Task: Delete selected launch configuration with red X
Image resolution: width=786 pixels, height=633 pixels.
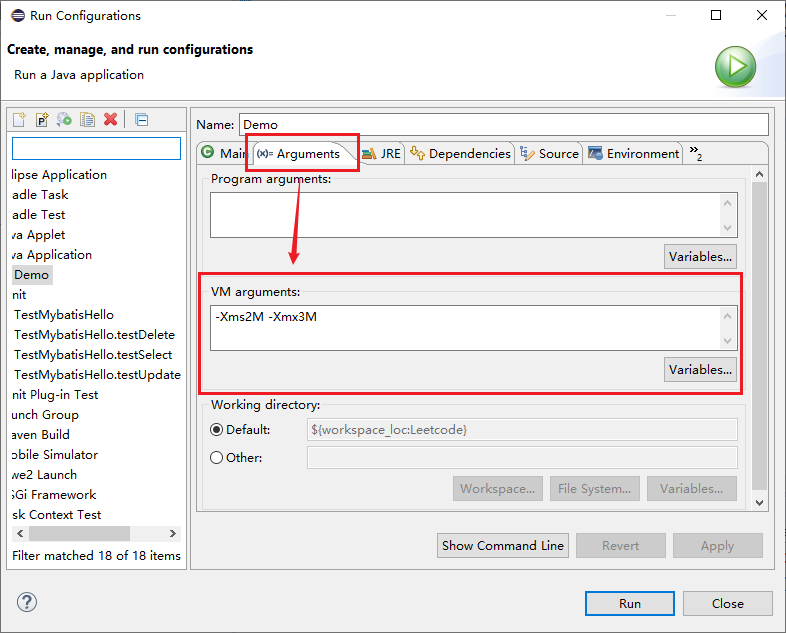Action: point(111,119)
